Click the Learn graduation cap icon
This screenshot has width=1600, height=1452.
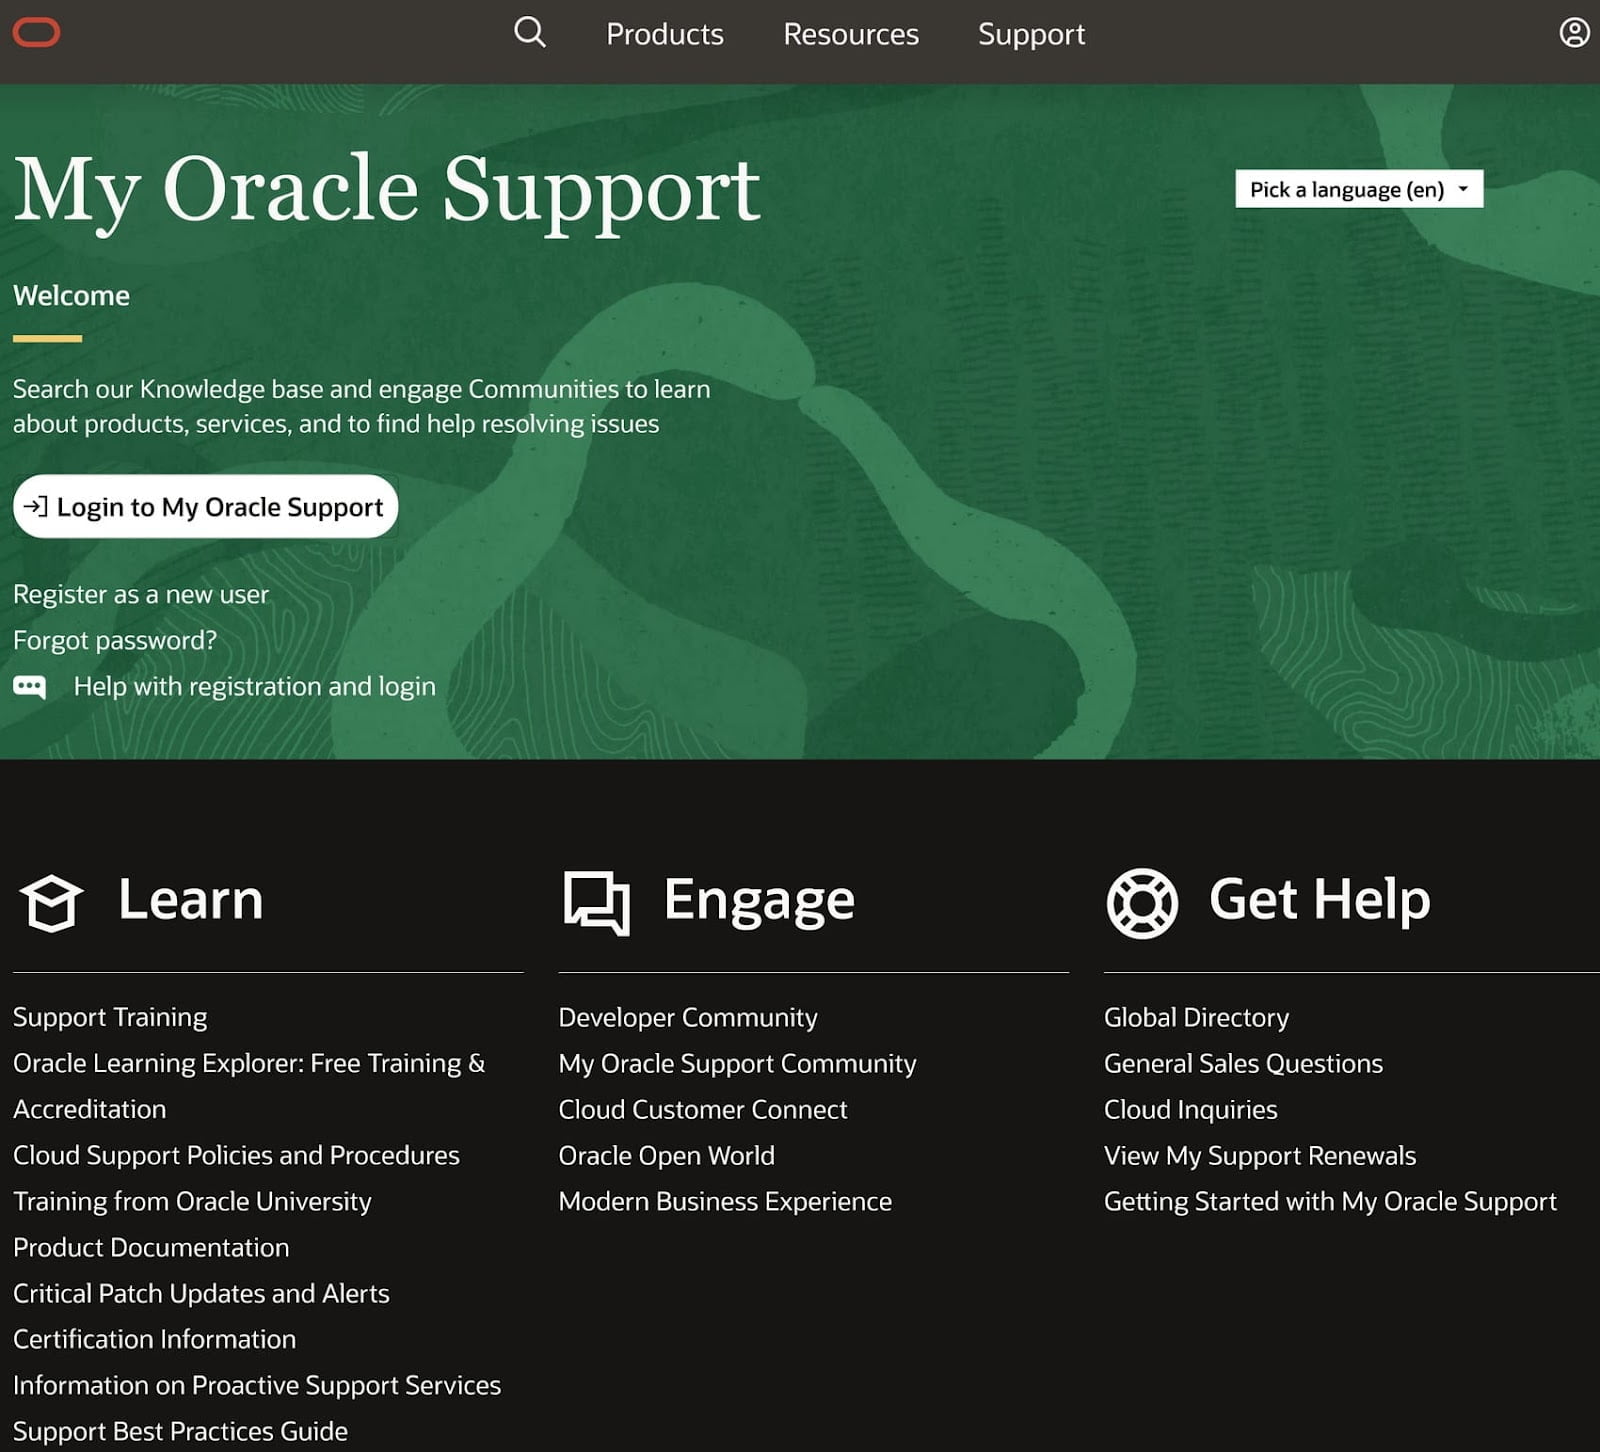[51, 902]
